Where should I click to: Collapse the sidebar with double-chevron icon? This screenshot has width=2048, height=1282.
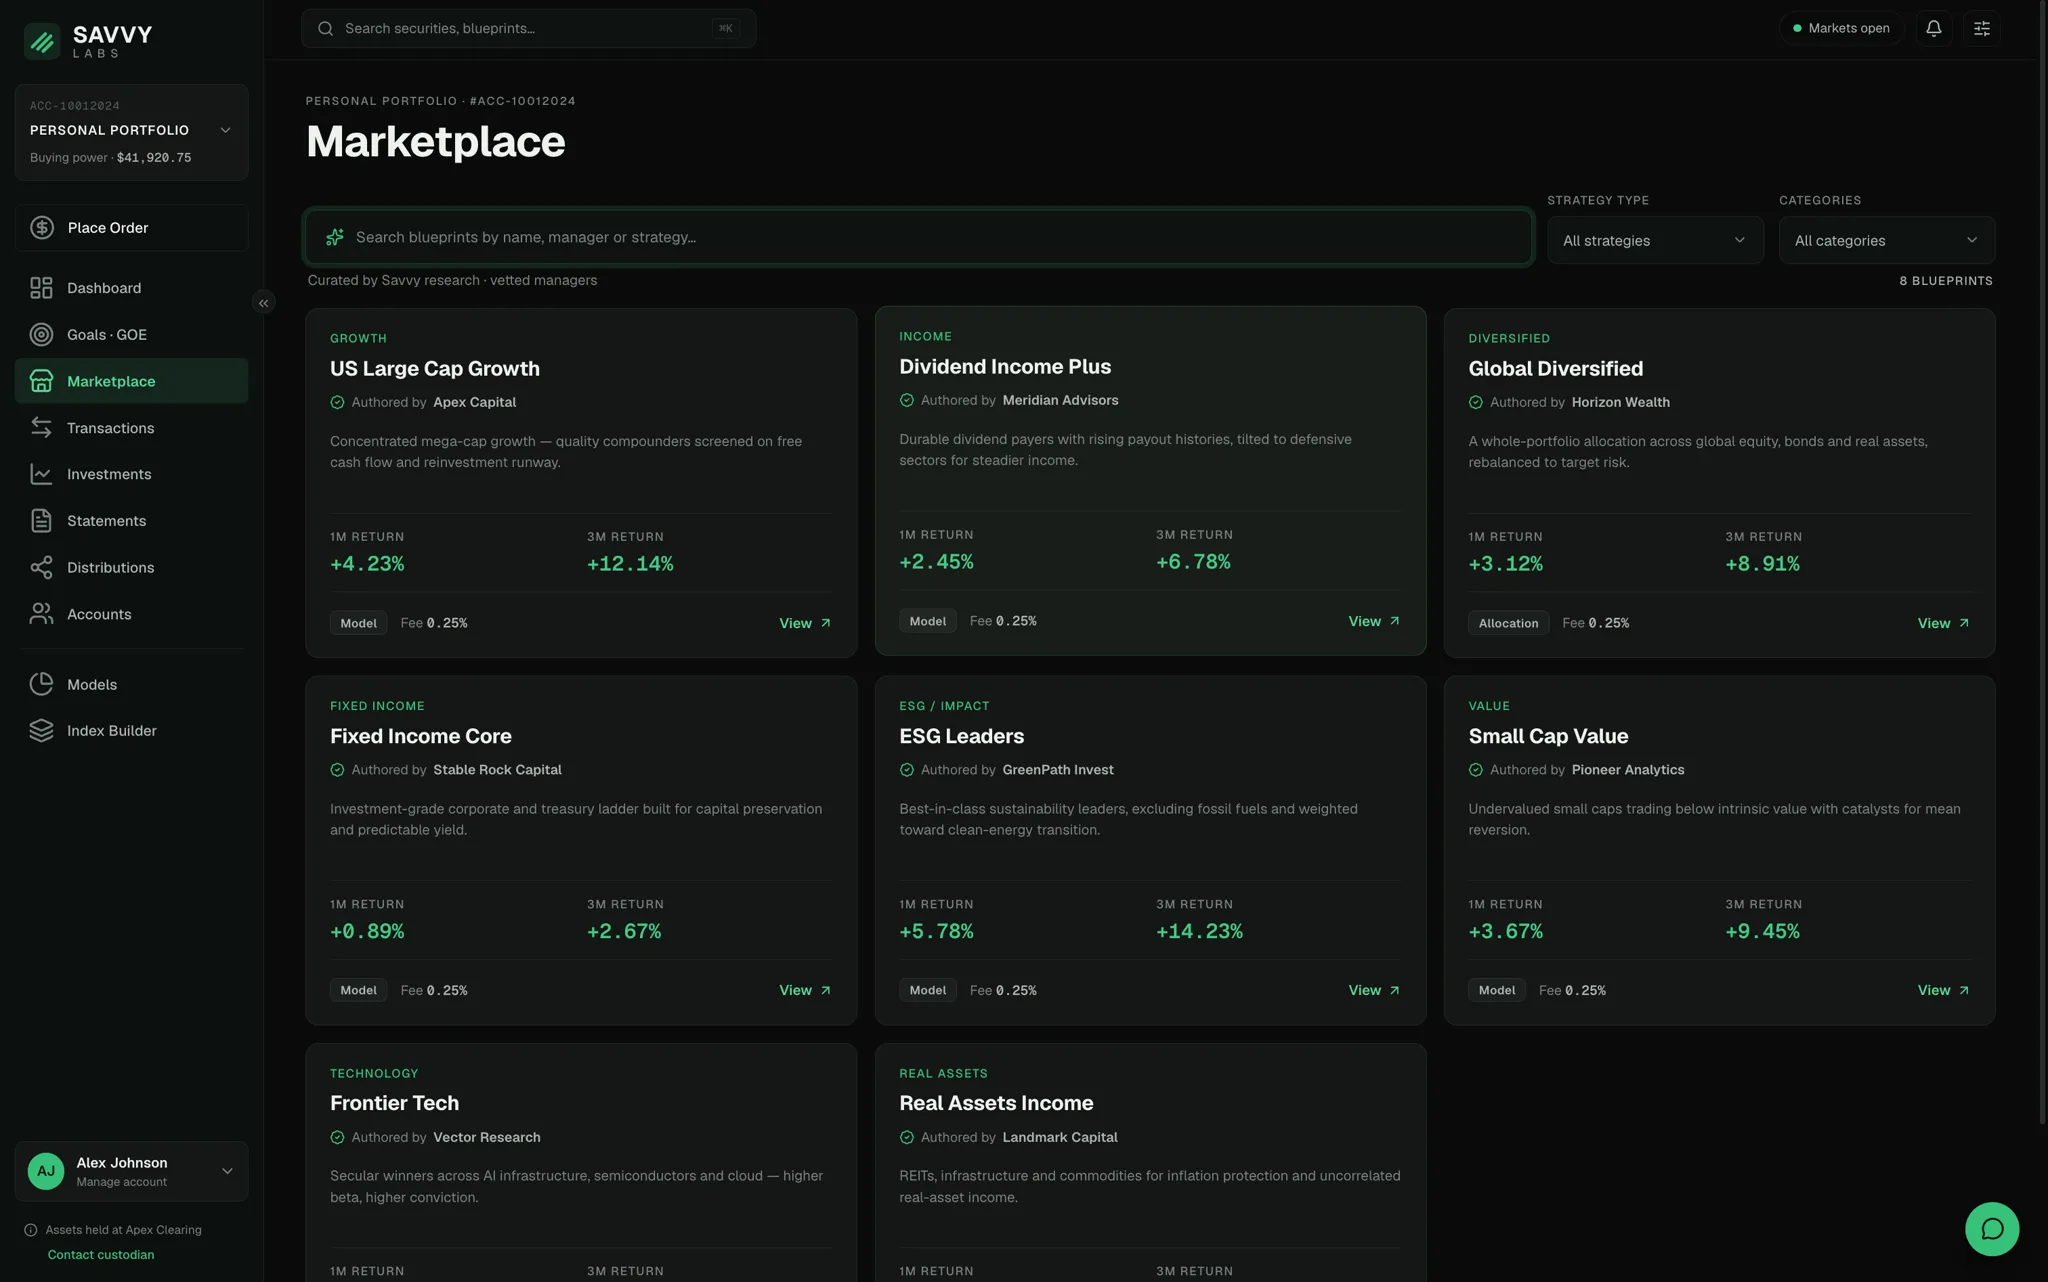click(264, 303)
